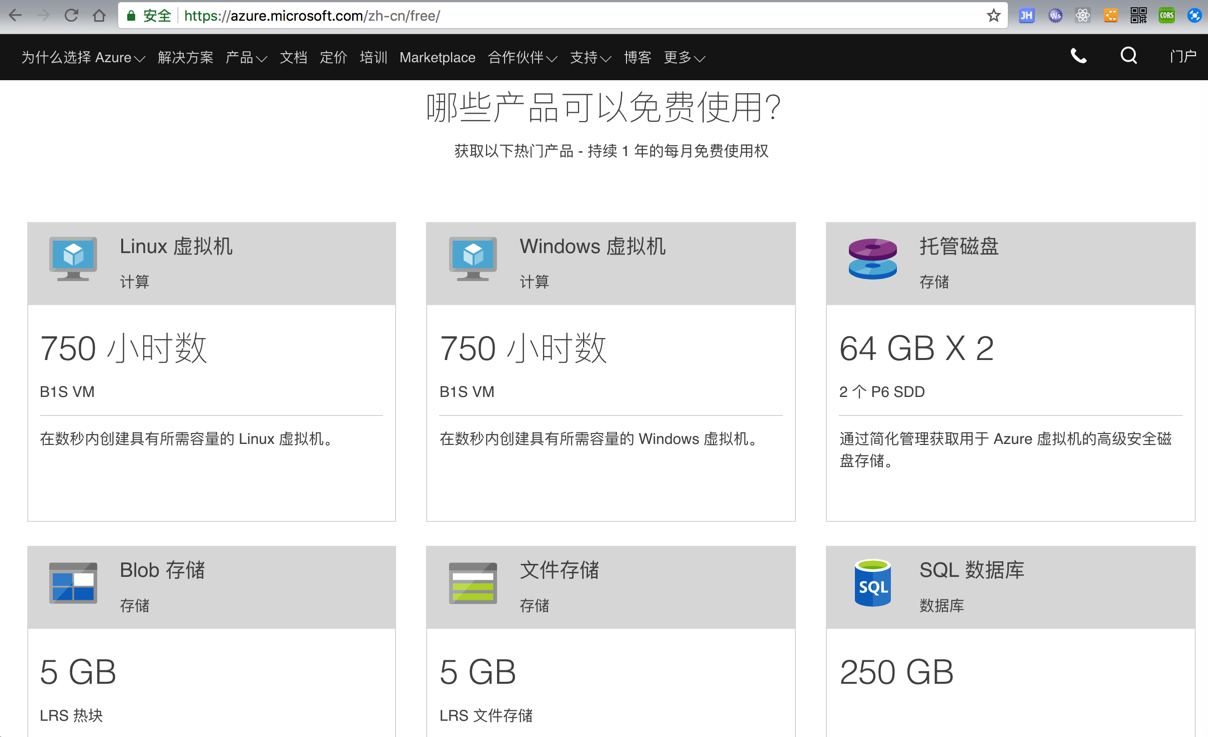Viewport: 1208px width, 737px height.
Task: Click the LRS 文件存储 text
Action: click(x=486, y=716)
